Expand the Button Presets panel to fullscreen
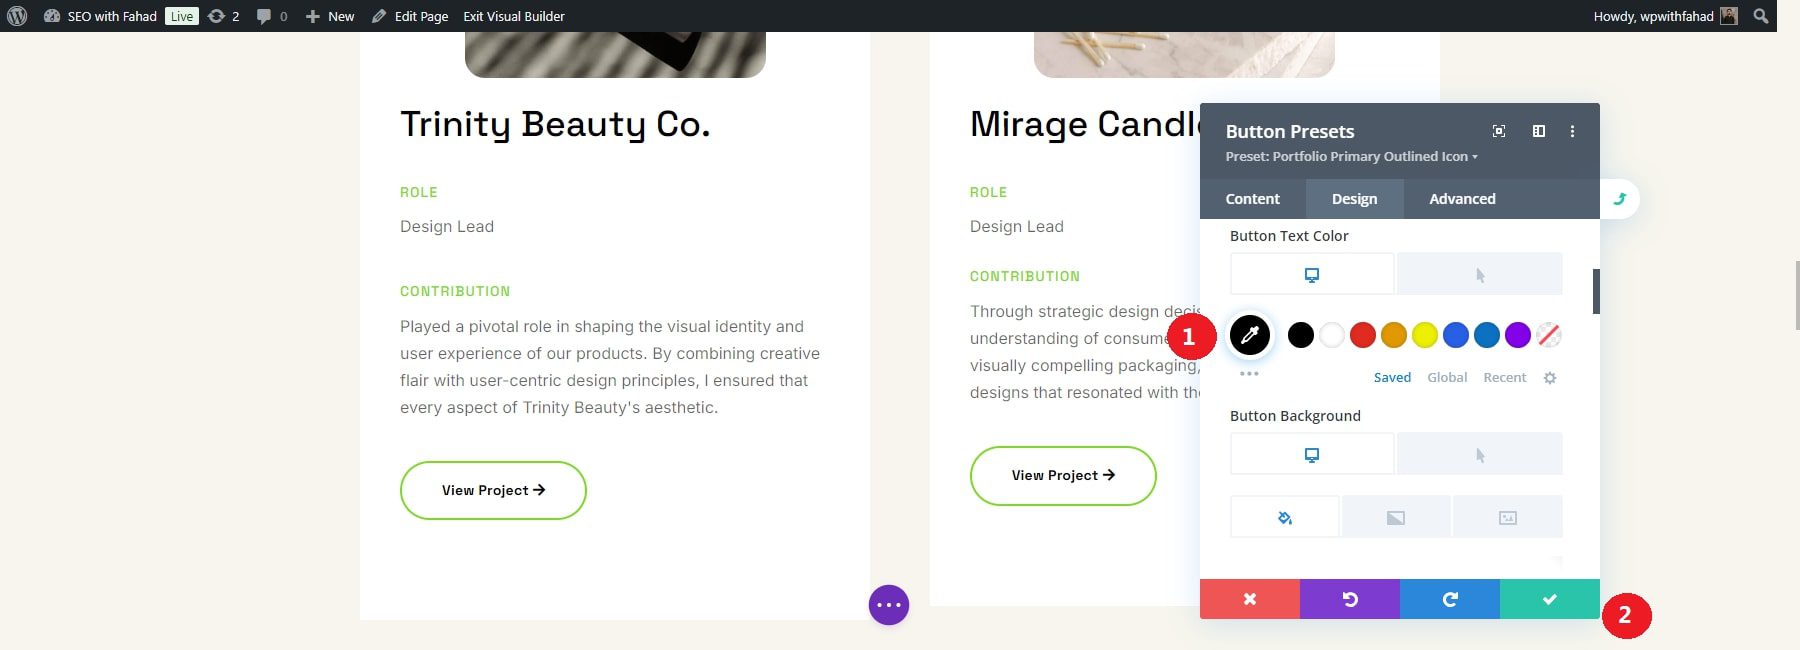 (x=1498, y=130)
